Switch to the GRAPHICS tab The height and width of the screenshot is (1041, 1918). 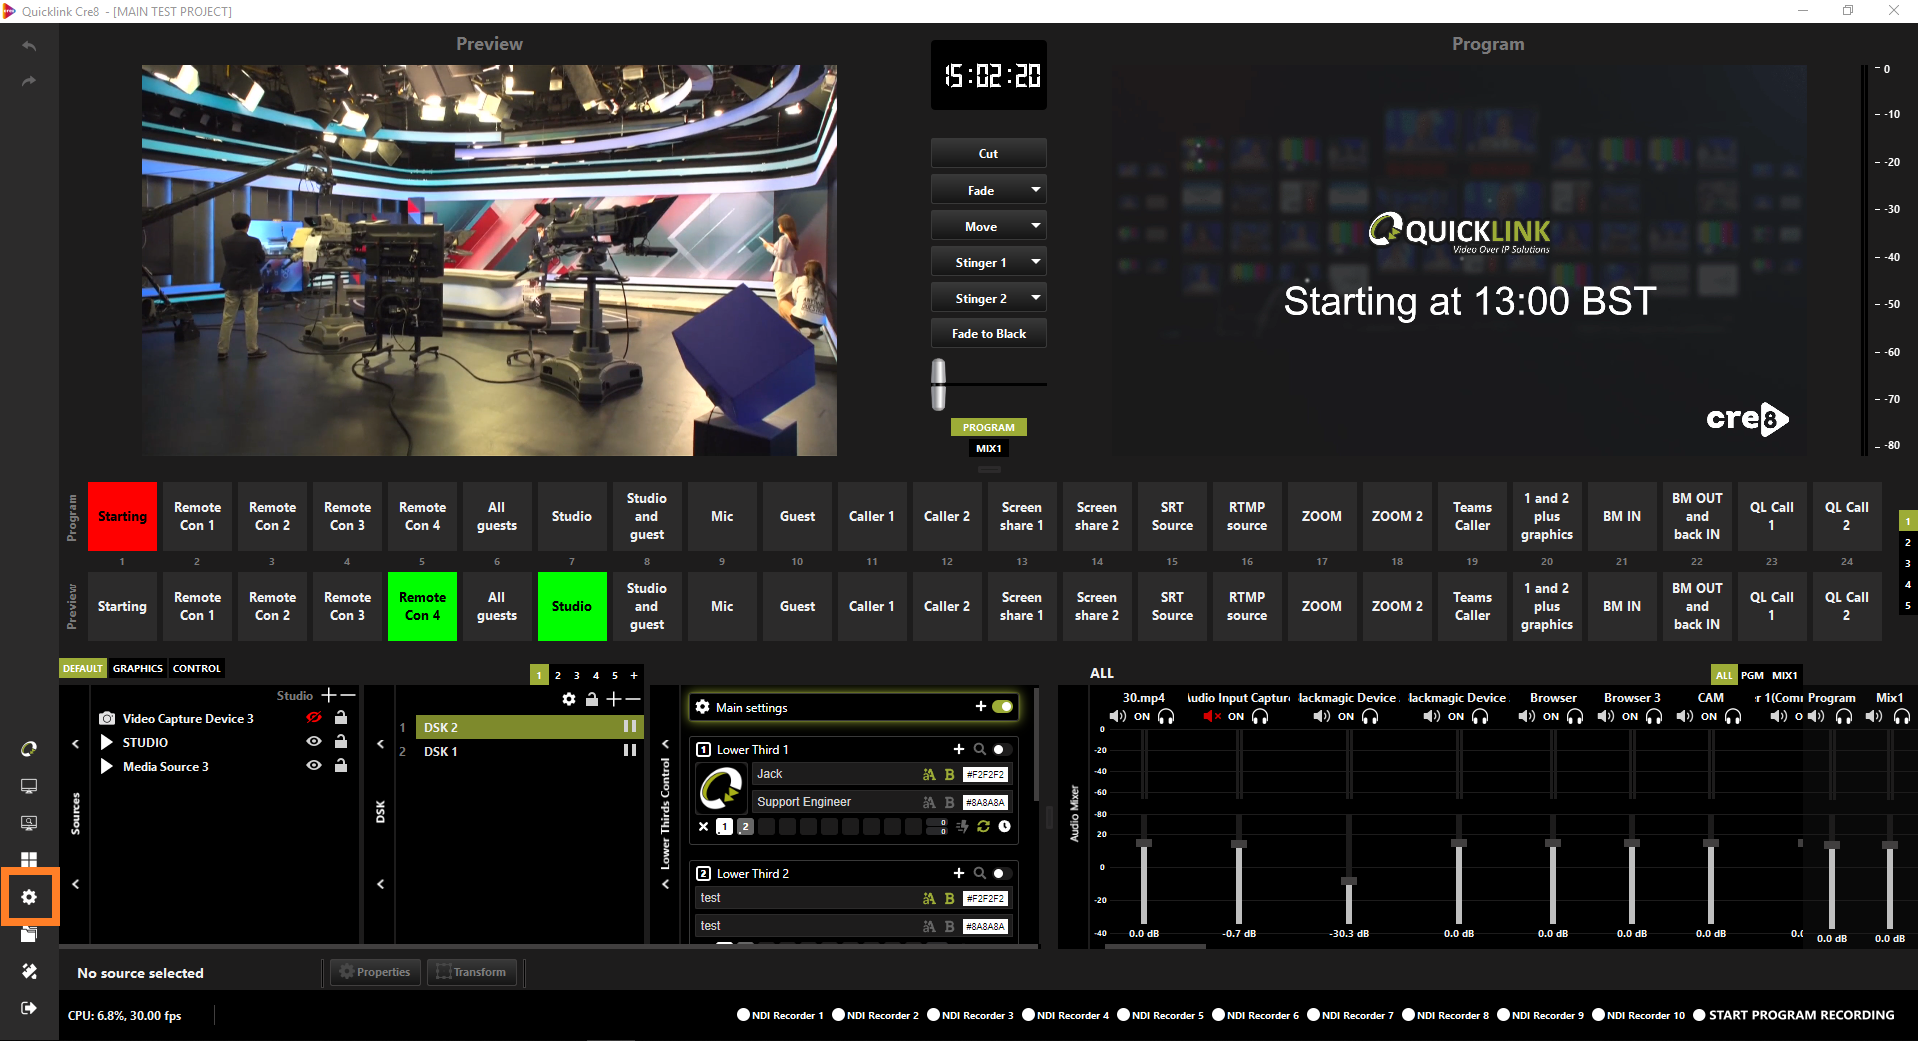pyautogui.click(x=138, y=668)
